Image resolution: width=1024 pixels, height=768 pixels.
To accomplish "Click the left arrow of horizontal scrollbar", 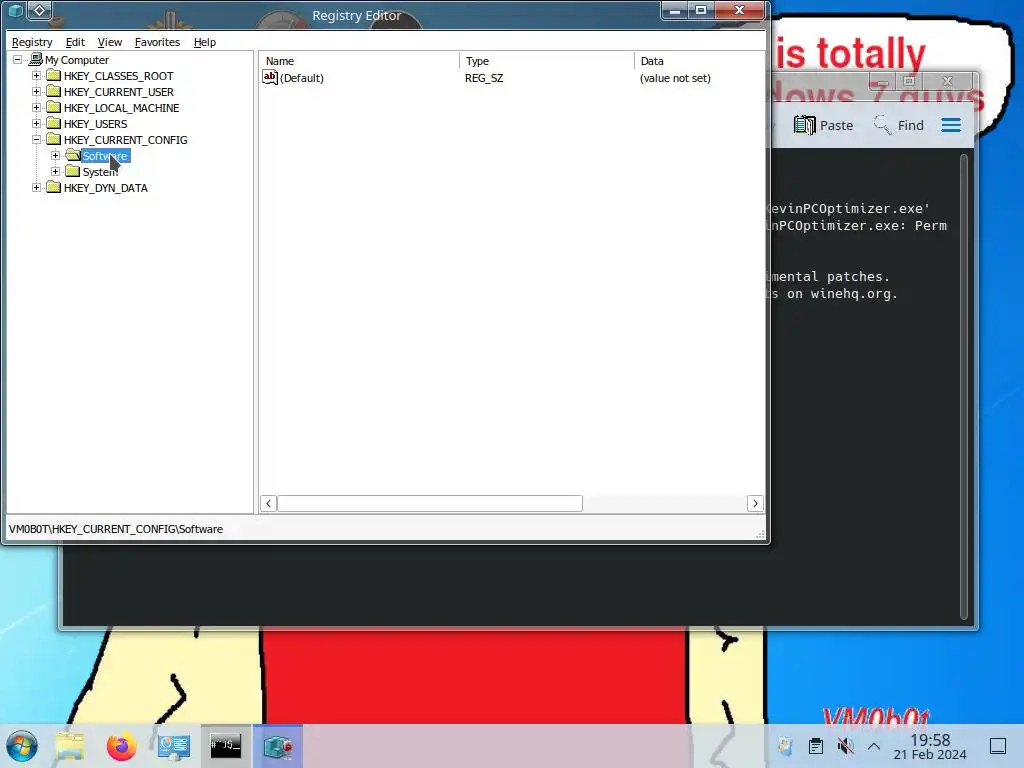I will pyautogui.click(x=268, y=504).
